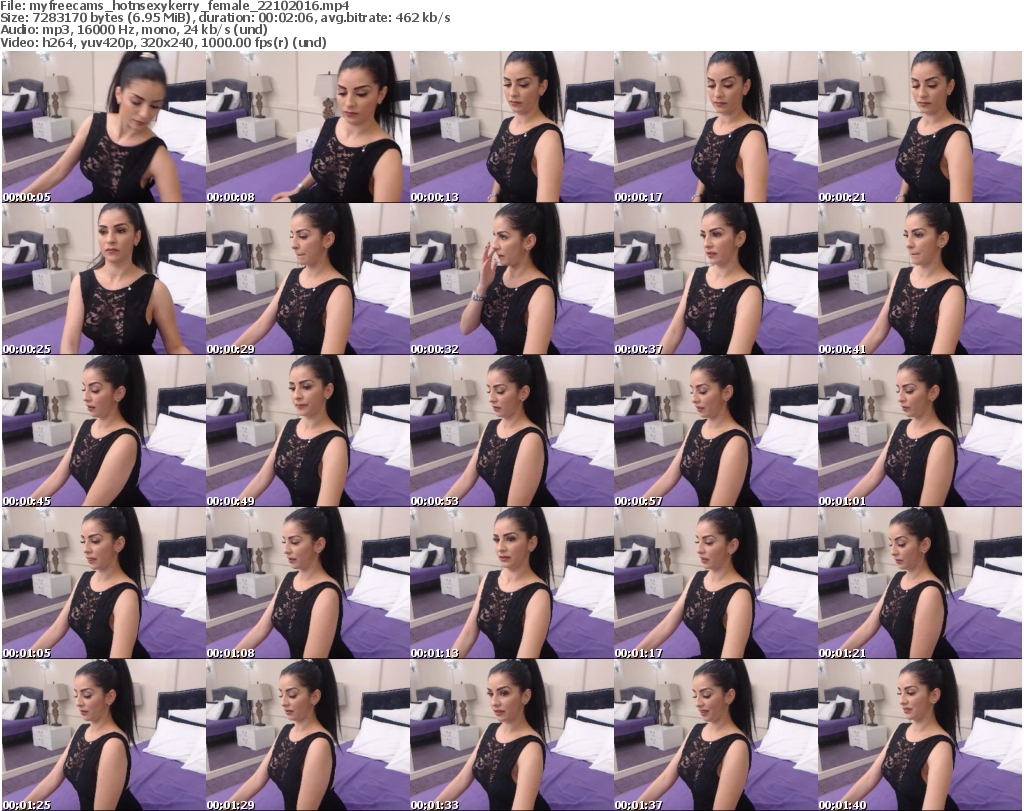This screenshot has height=811, width=1024.
Task: Select the thumbnail at timestamp 00:01:08
Action: (308, 583)
